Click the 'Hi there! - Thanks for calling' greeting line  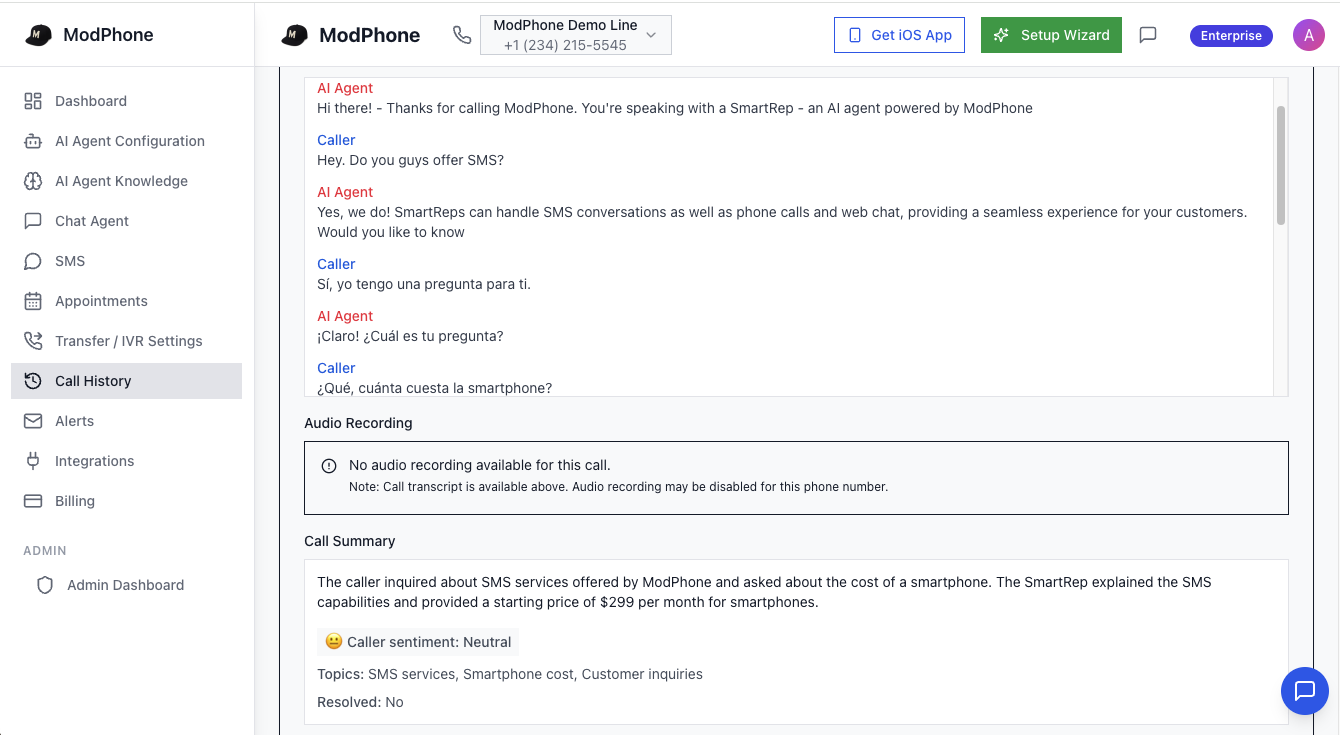click(x=675, y=108)
